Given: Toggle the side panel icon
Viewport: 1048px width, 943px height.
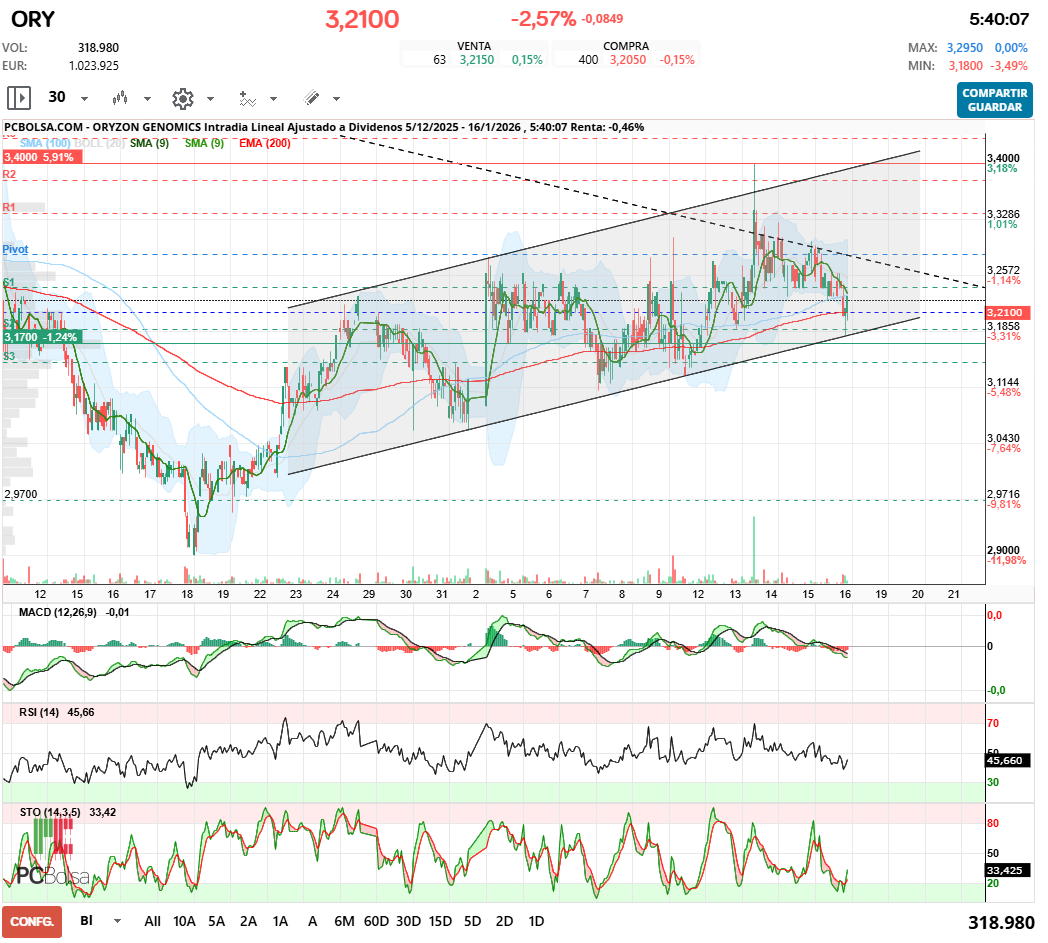Looking at the screenshot, I should (17, 98).
